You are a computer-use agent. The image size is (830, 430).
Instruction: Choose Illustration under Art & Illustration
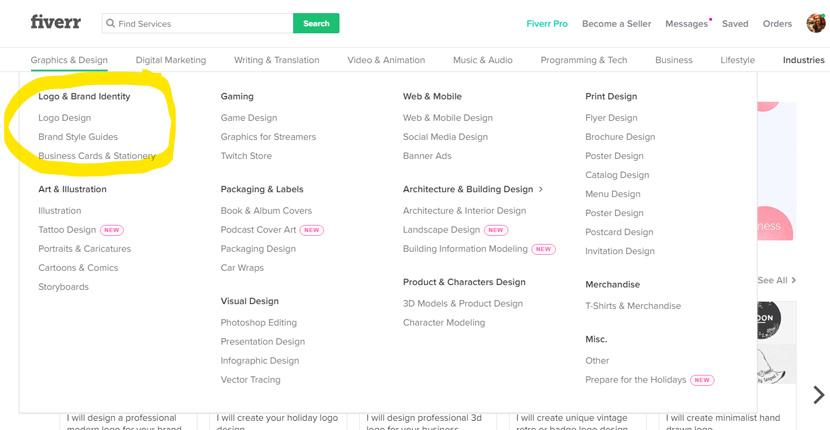[60, 211]
